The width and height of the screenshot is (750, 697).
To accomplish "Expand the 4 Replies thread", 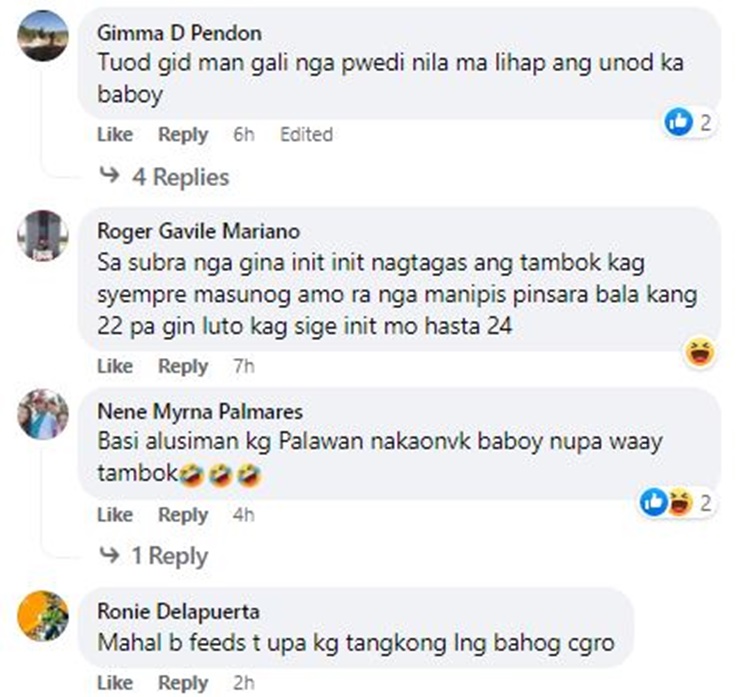I will [x=181, y=177].
